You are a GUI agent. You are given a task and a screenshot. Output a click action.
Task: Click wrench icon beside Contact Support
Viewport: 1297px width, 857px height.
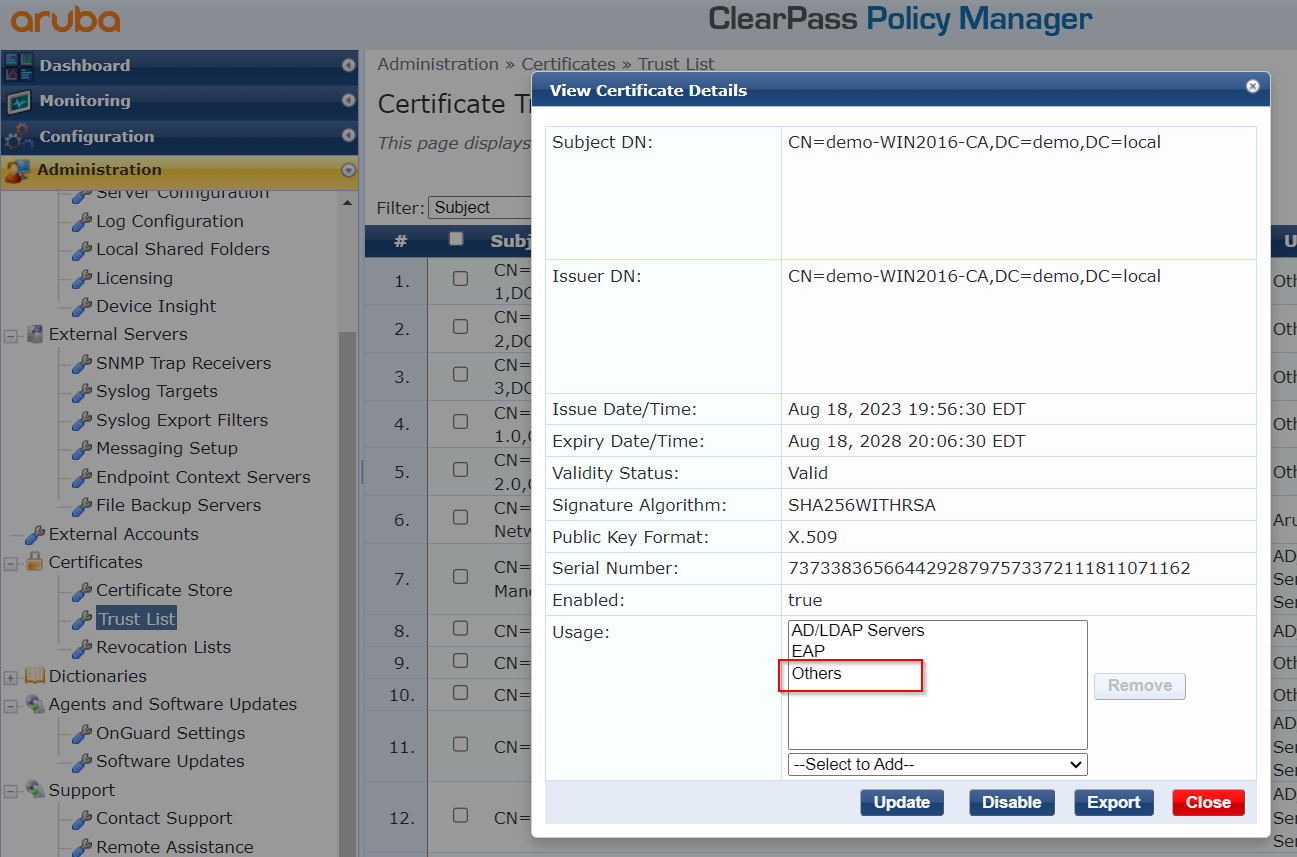[82, 819]
